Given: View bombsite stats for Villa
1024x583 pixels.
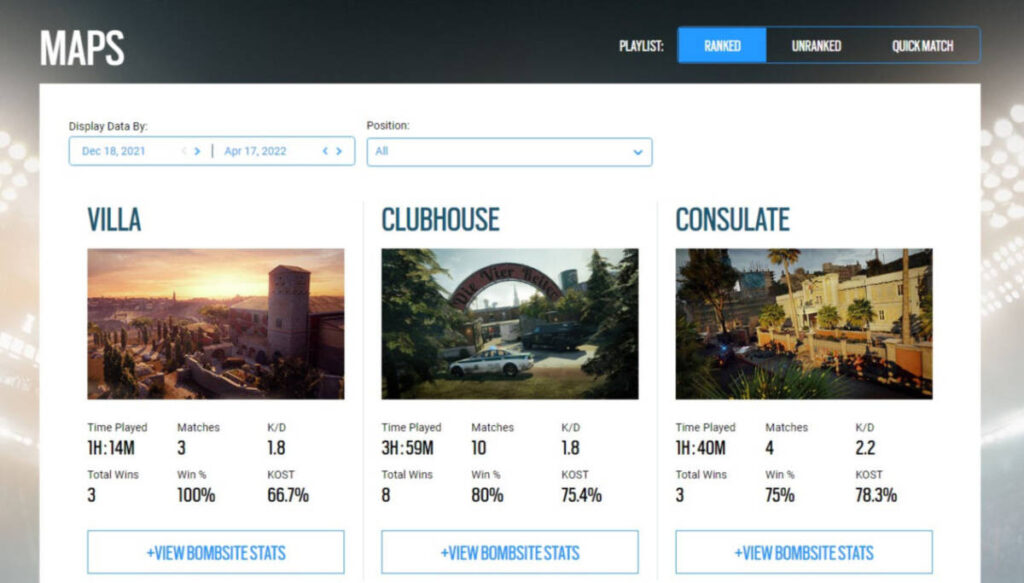Looking at the screenshot, I should click(x=215, y=552).
